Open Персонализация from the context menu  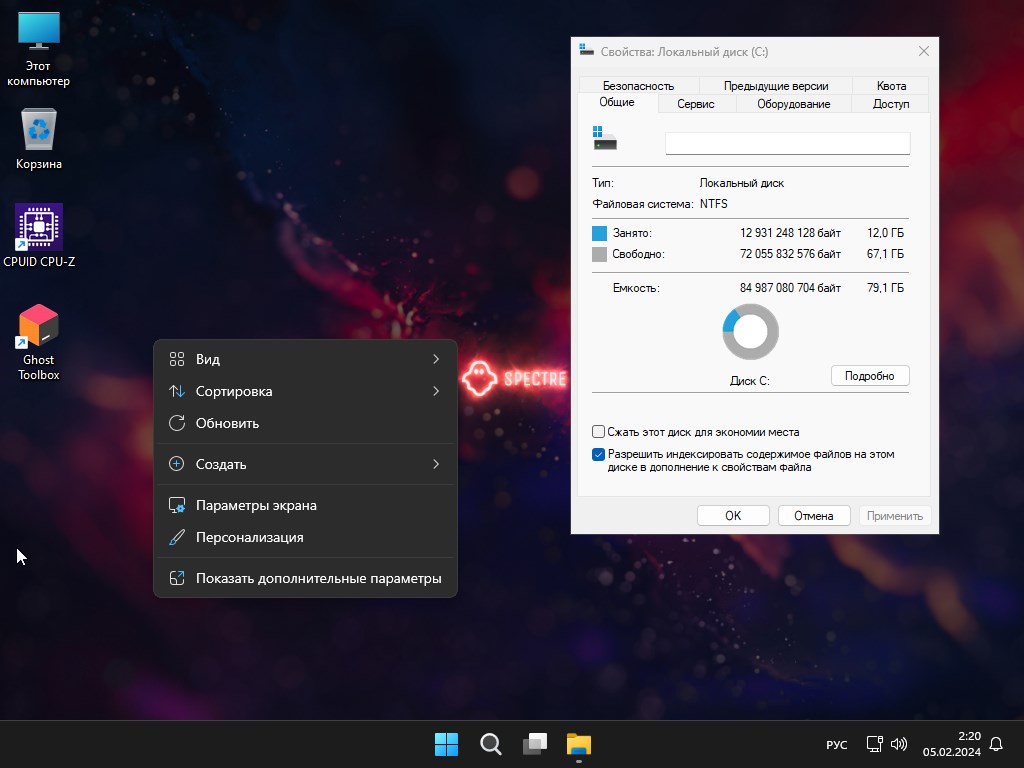coord(305,537)
